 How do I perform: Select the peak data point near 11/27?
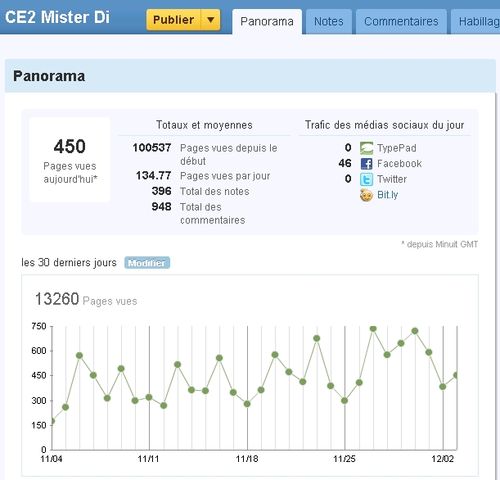tap(373, 329)
